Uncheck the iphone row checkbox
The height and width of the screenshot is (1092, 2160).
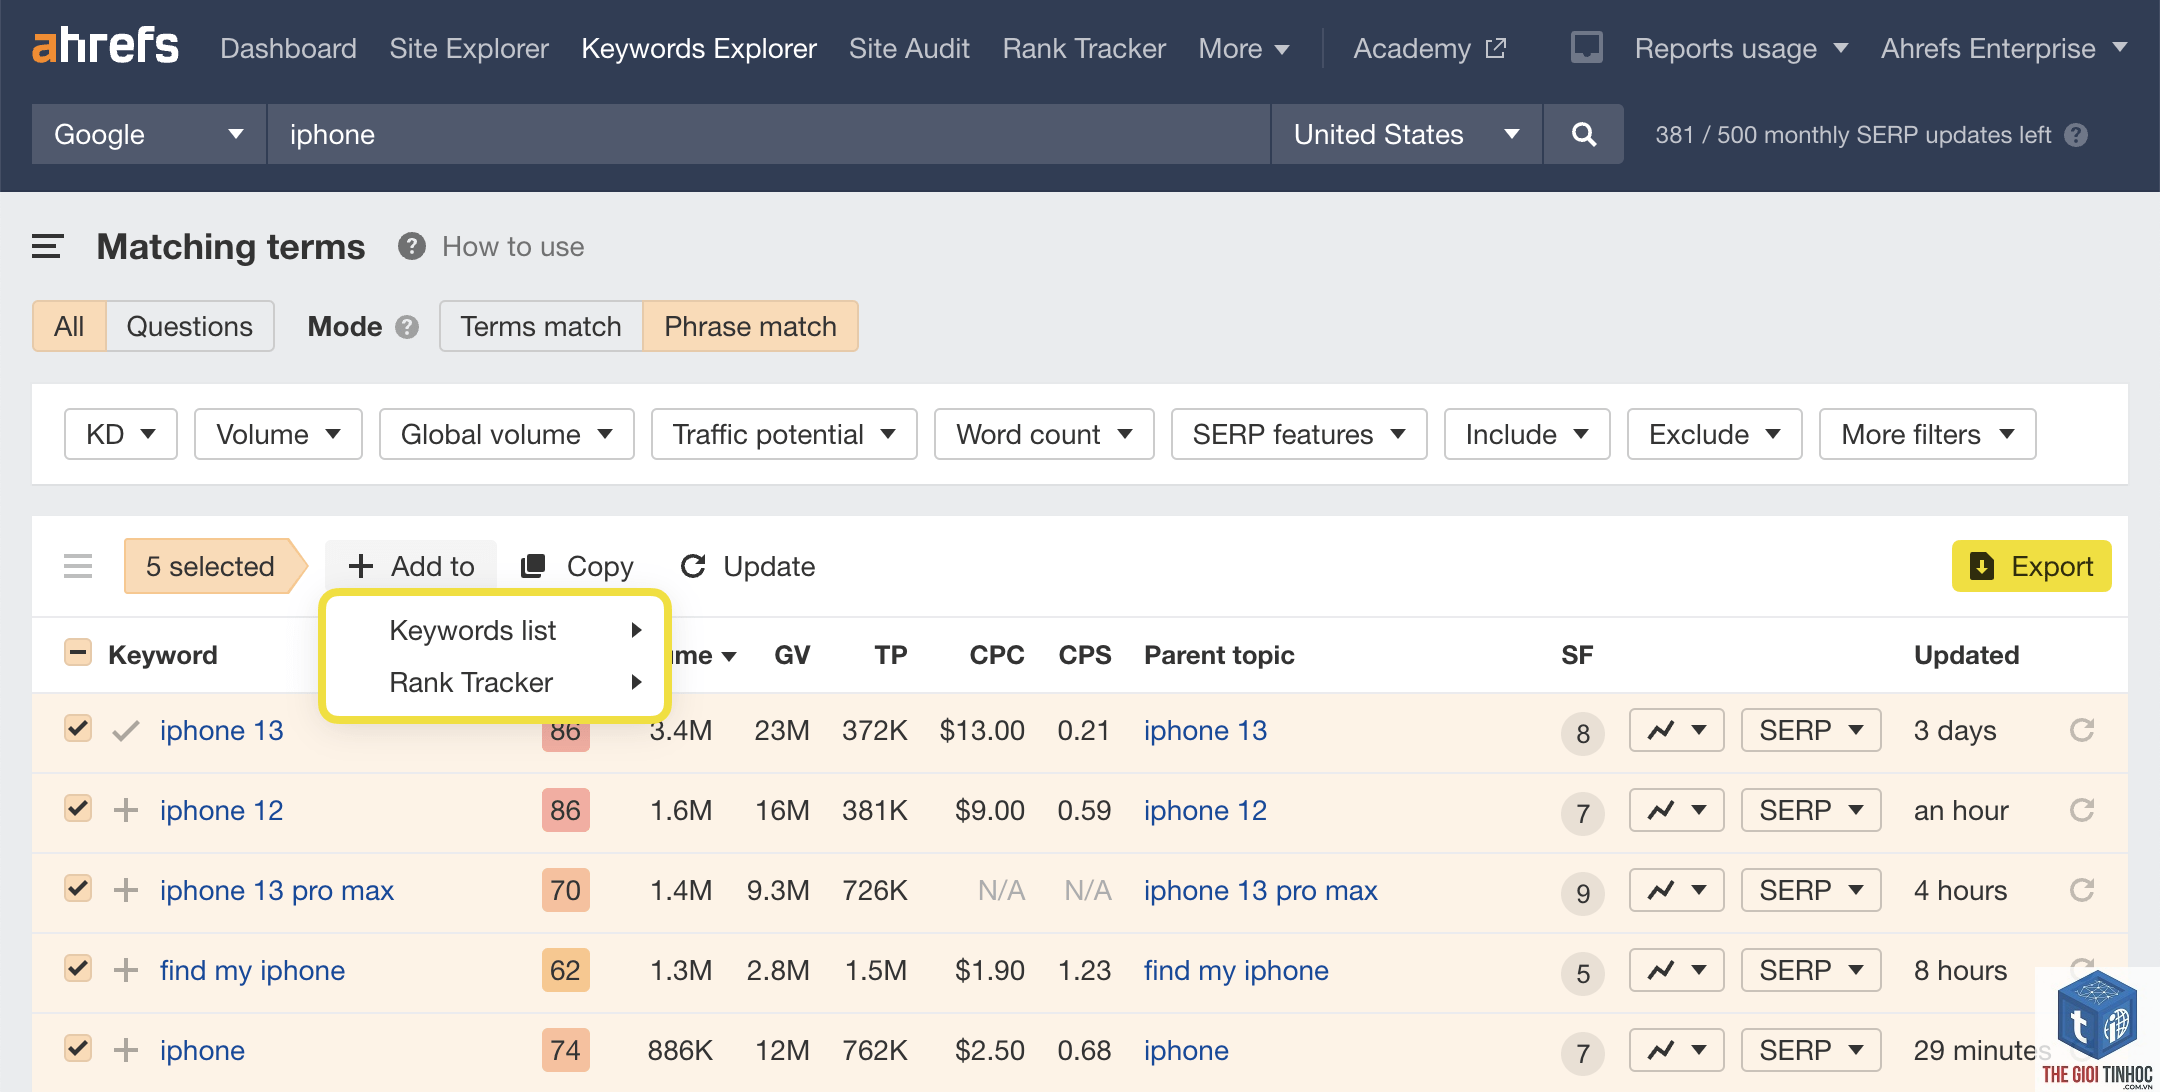[78, 1048]
